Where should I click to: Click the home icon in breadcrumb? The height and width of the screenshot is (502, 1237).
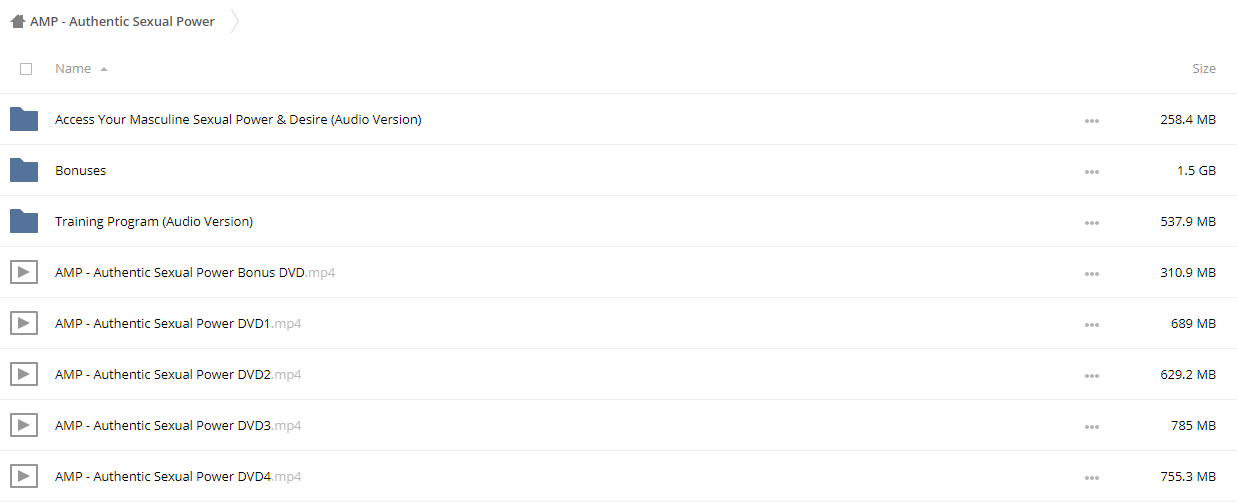(17, 21)
